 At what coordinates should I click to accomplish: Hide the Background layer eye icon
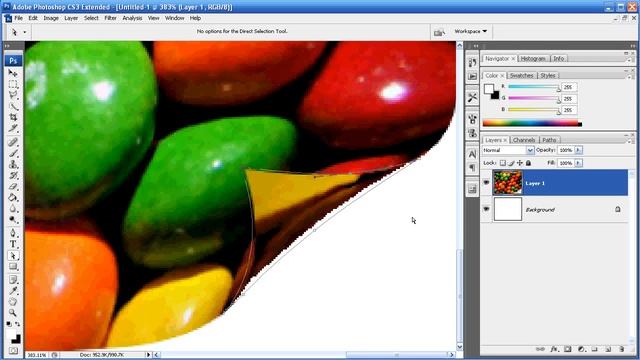click(486, 209)
